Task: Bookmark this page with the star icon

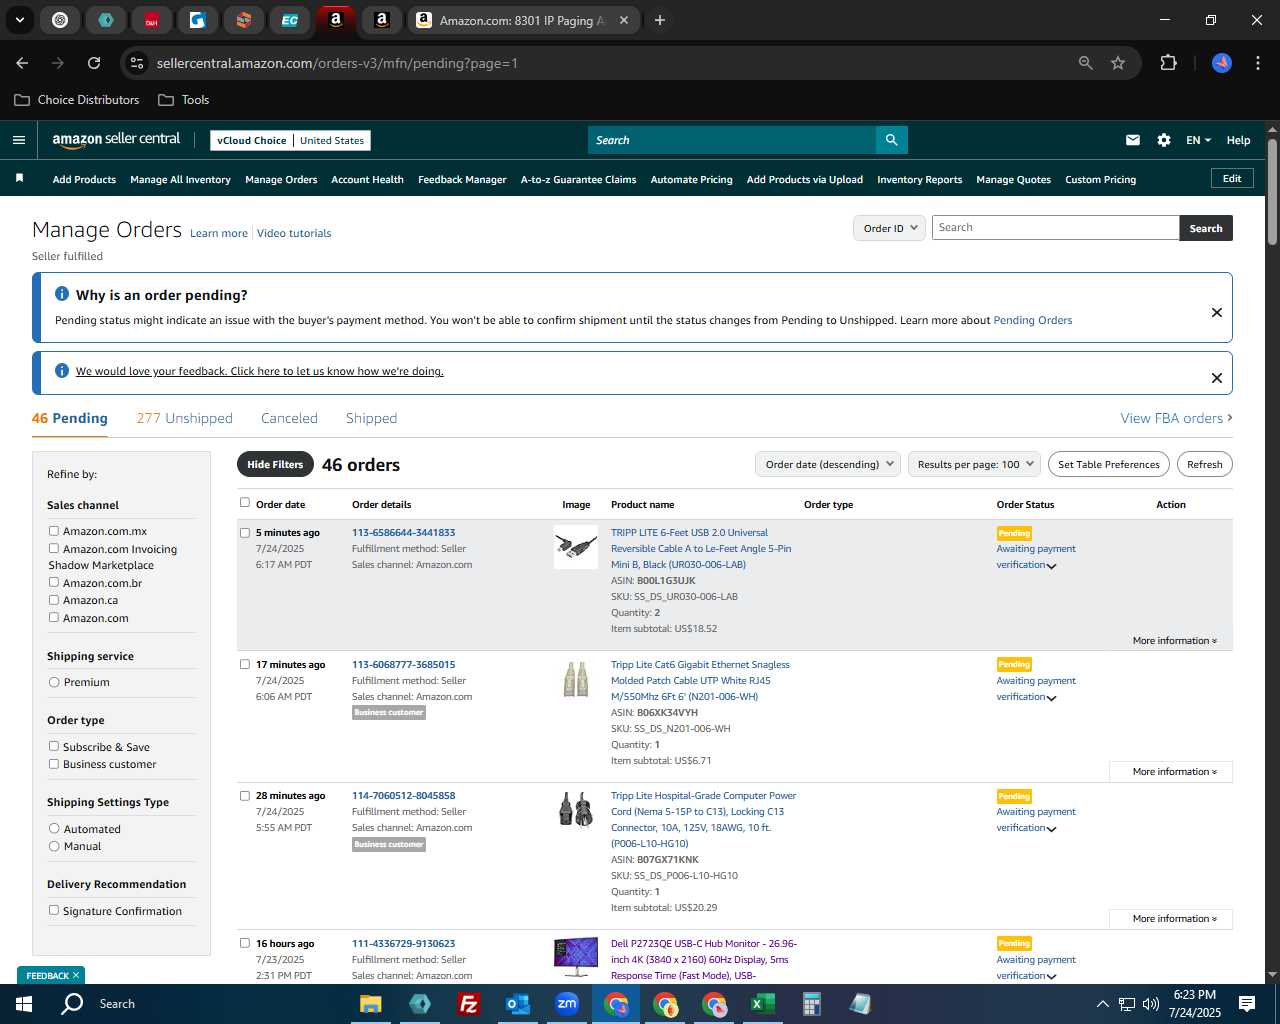Action: (x=1118, y=63)
